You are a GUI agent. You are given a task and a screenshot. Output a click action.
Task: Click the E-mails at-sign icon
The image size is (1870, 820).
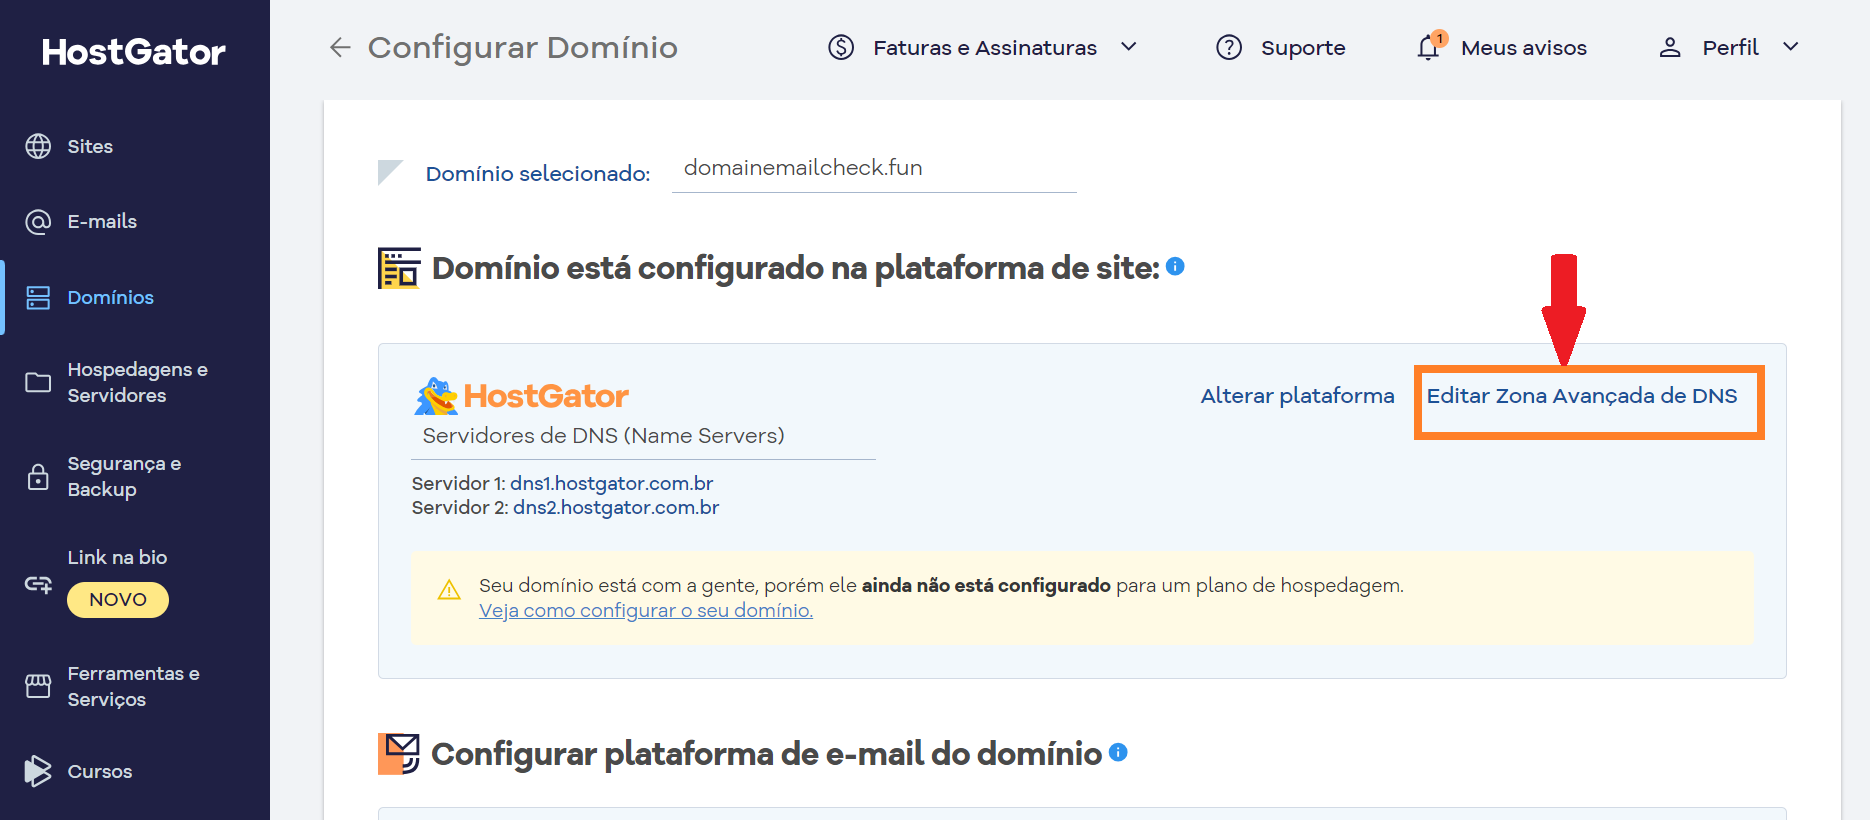point(38,222)
